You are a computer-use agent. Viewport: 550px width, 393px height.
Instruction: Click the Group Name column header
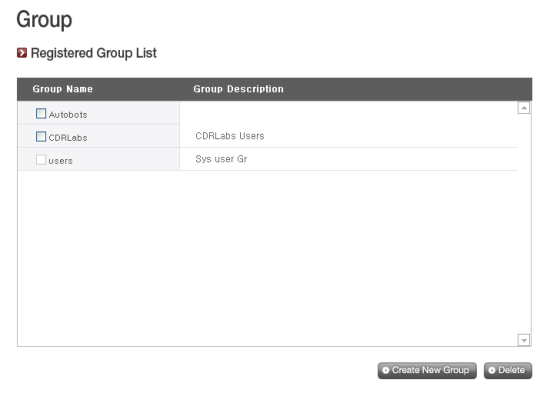pos(63,89)
